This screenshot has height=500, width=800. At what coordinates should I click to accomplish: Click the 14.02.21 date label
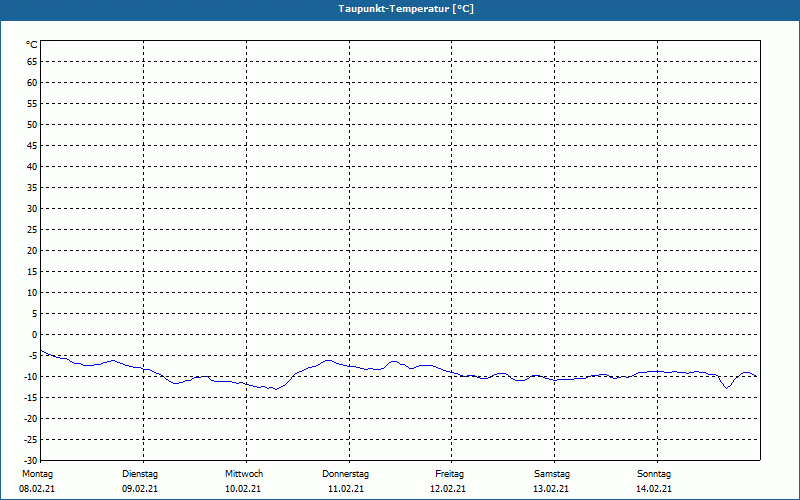[654, 489]
